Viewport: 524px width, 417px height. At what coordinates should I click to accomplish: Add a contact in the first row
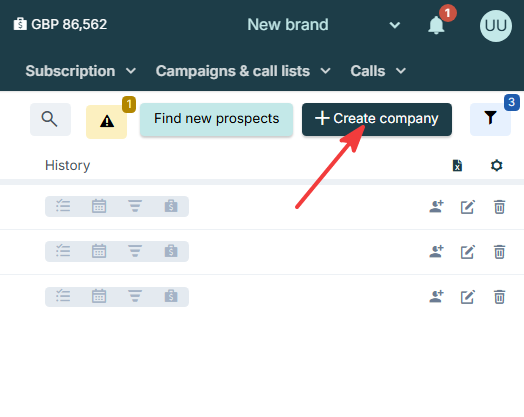[436, 207]
